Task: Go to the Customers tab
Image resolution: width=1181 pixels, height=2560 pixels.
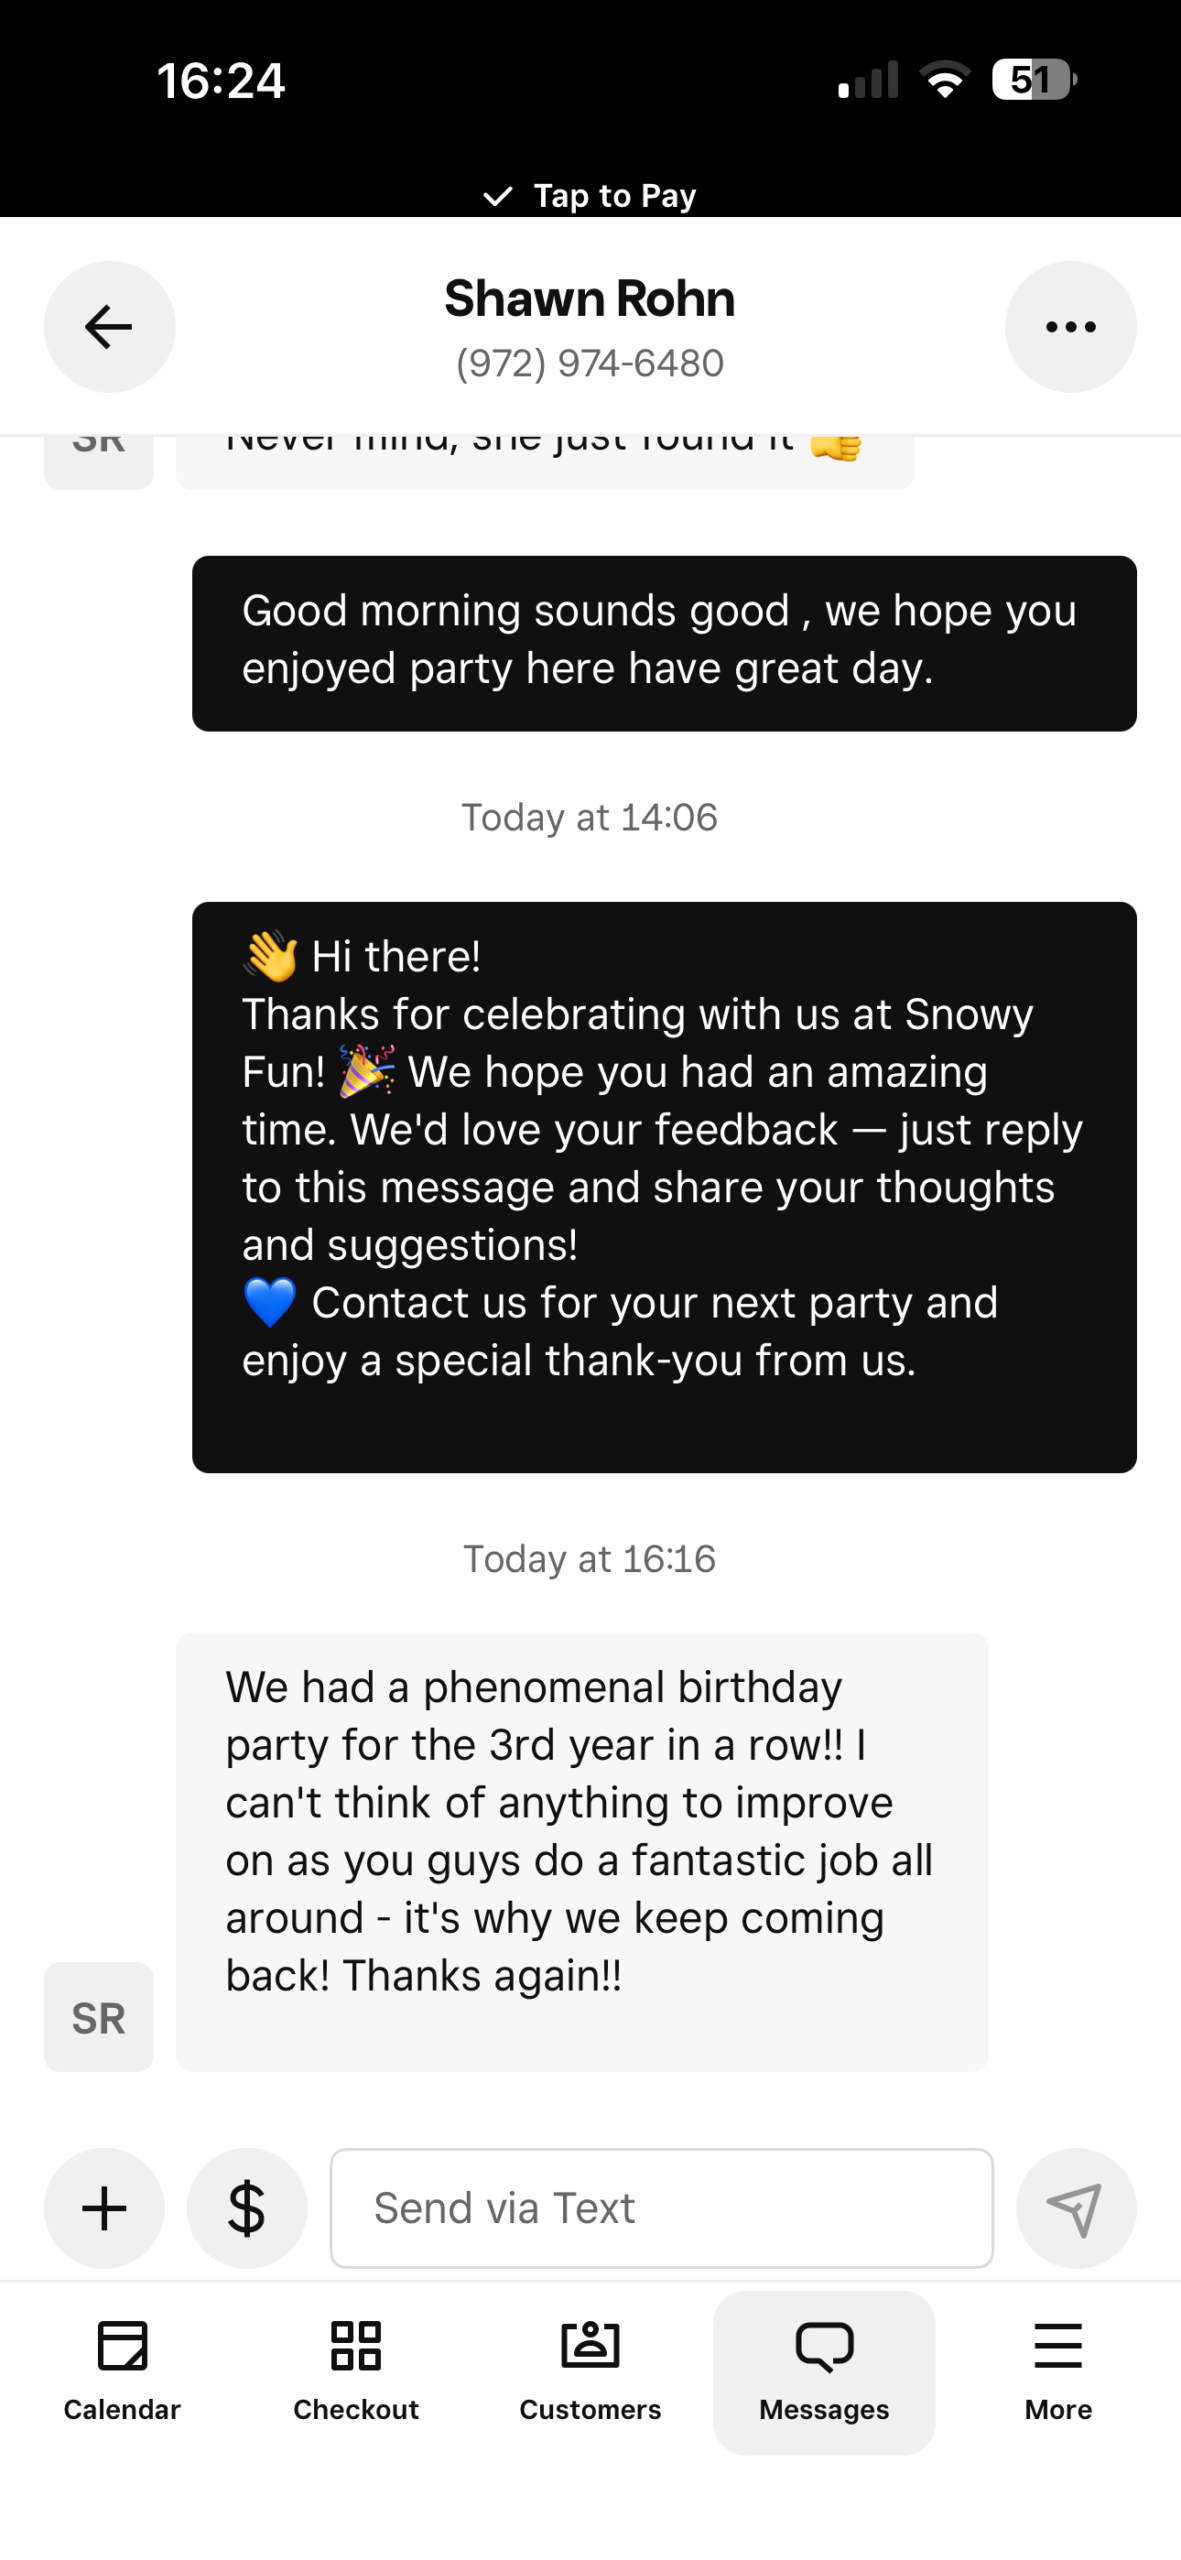Action: (590, 2370)
